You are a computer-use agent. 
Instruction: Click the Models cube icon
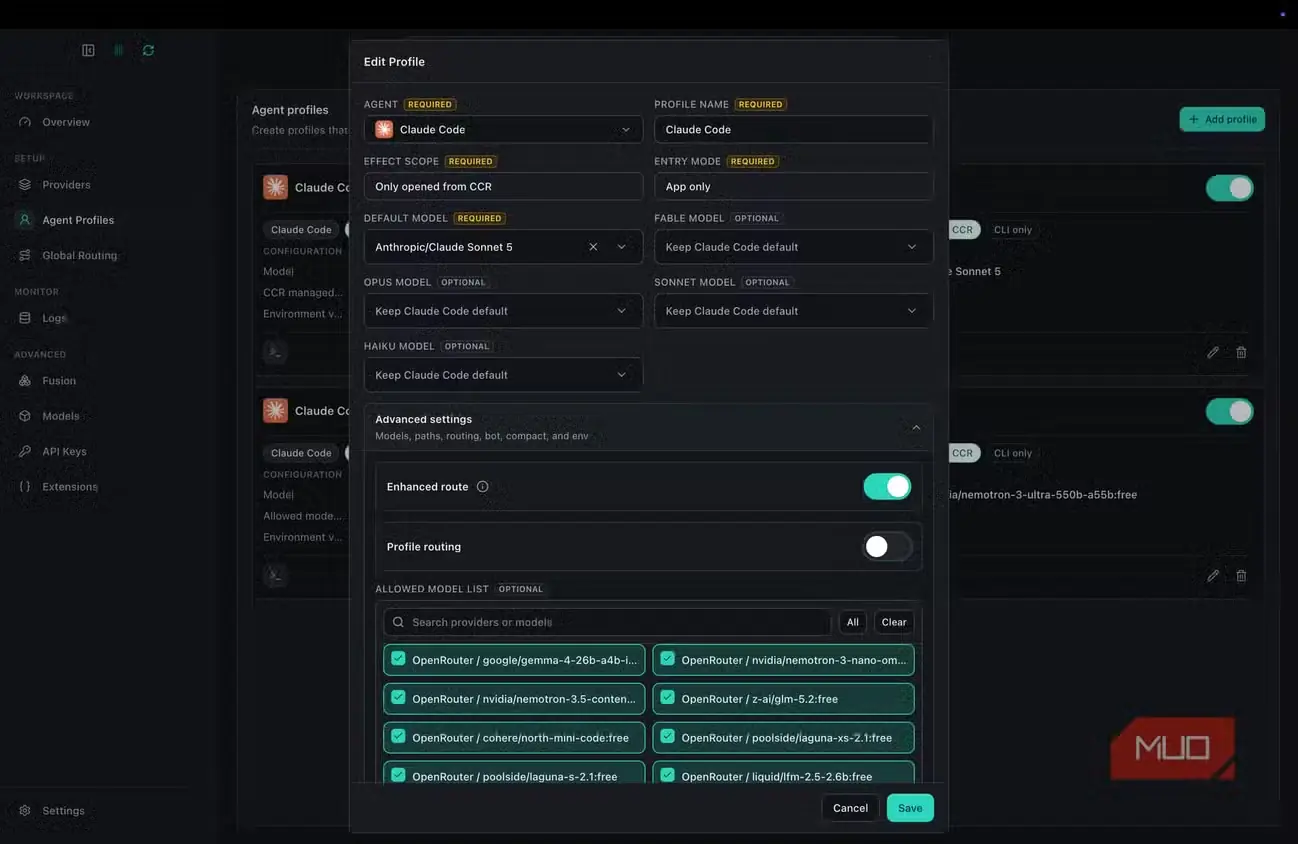pos(25,416)
